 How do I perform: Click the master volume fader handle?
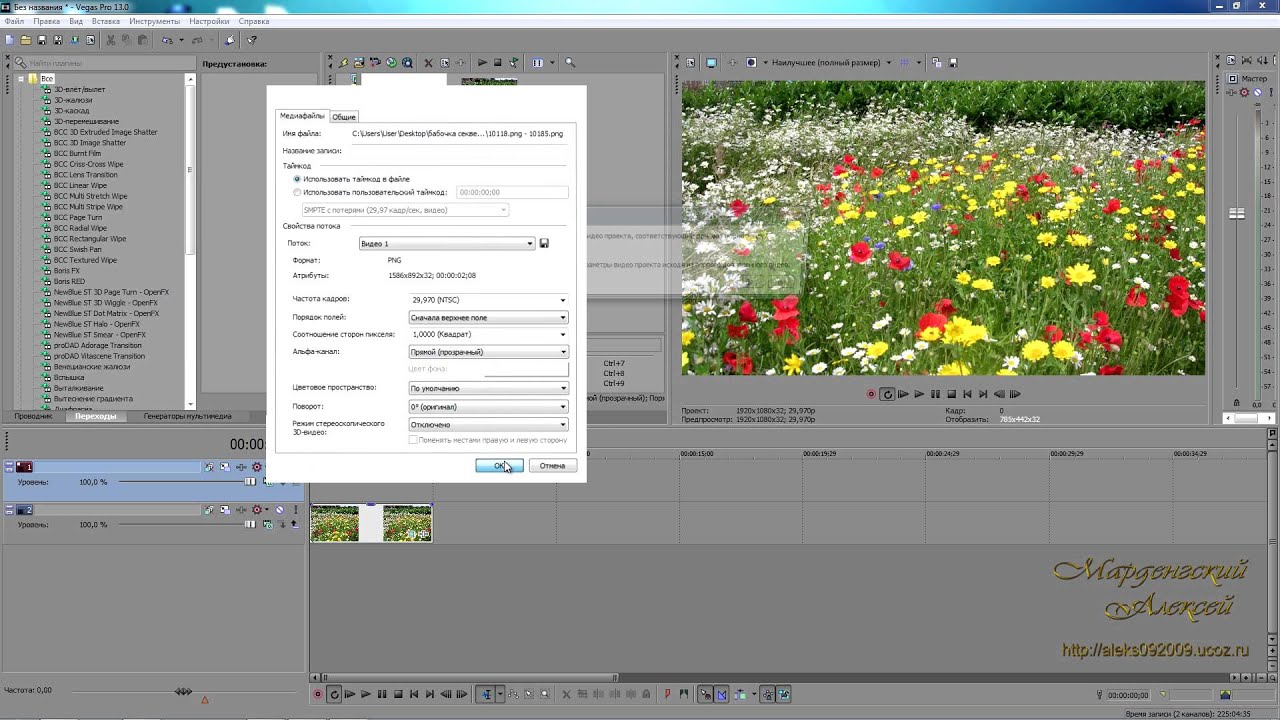pos(1237,213)
